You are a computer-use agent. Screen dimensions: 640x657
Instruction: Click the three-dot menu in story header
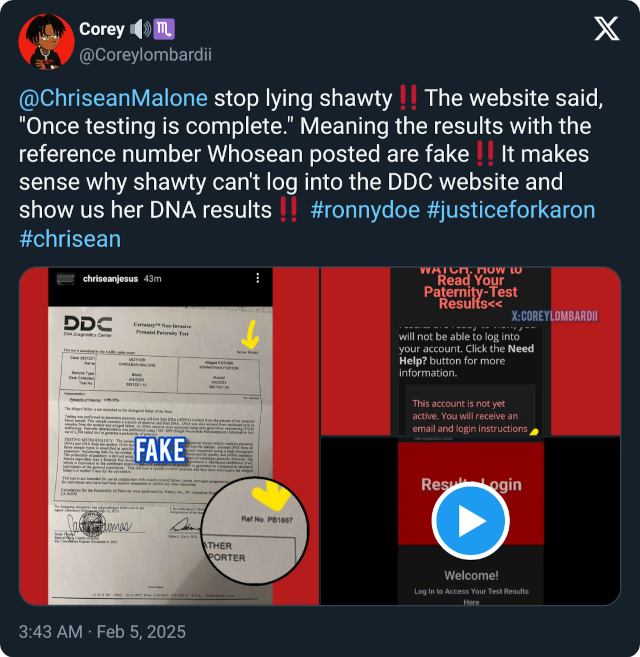(258, 278)
